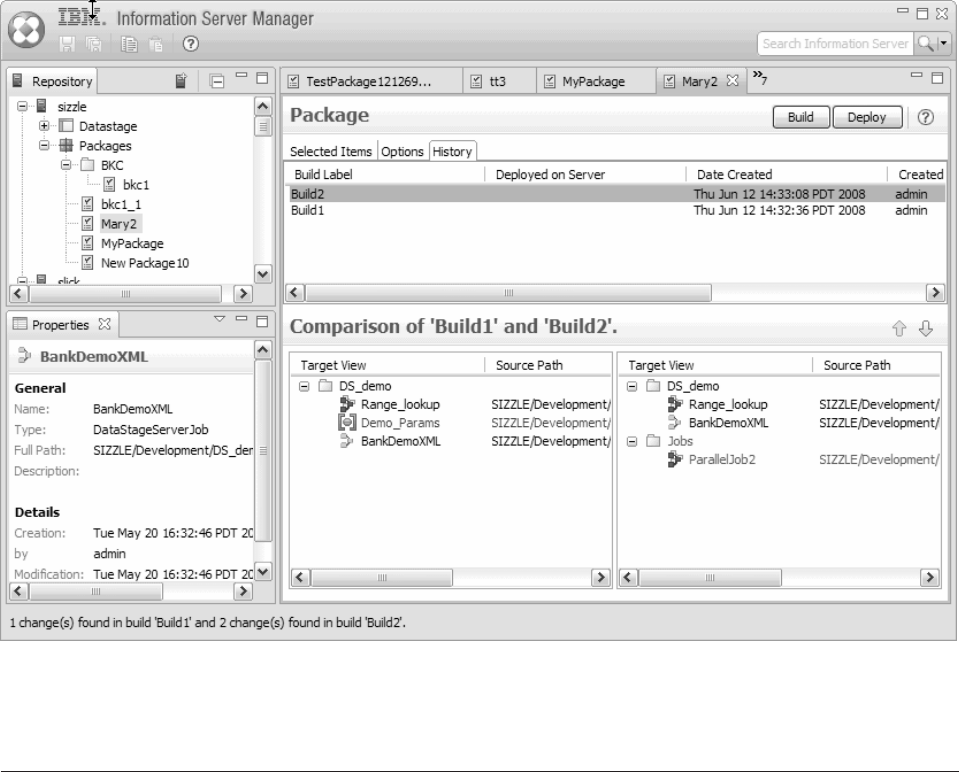Collapse the Packages tree node
Image resolution: width=959 pixels, height=772 pixels.
point(44,146)
